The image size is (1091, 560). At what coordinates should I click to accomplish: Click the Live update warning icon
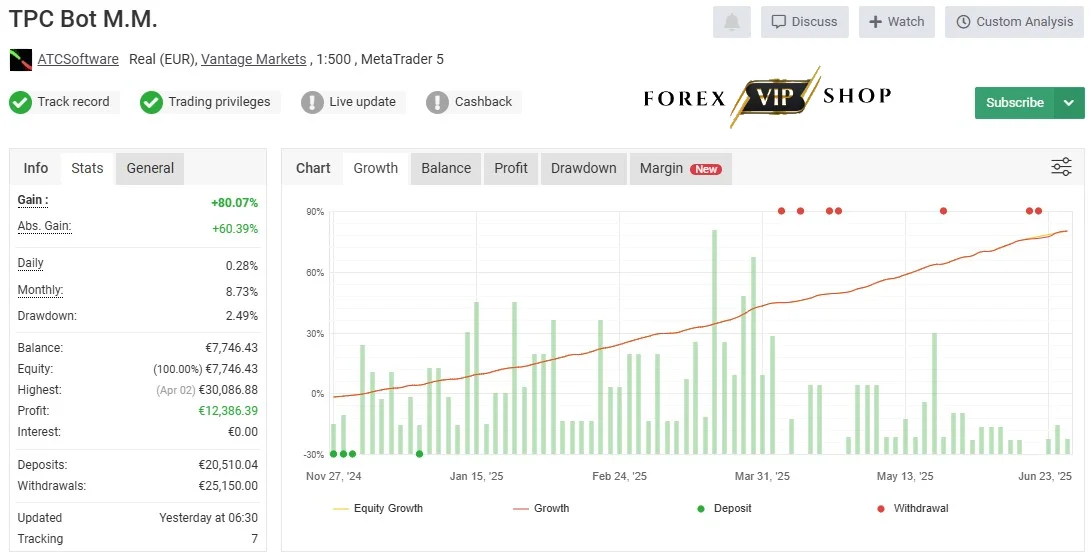(312, 102)
